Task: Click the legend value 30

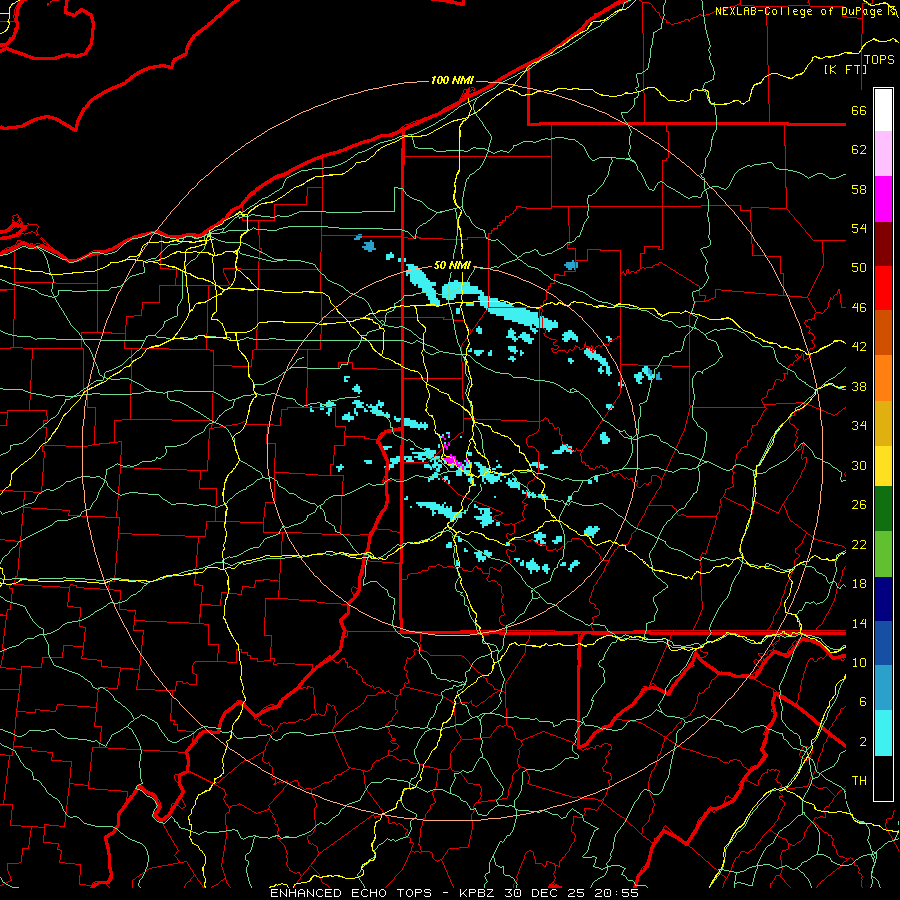Action: tap(859, 465)
